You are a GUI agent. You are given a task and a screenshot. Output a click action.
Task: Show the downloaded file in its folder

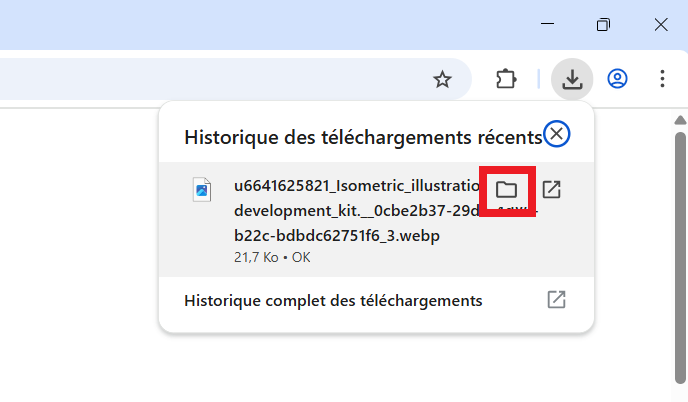pyautogui.click(x=507, y=189)
